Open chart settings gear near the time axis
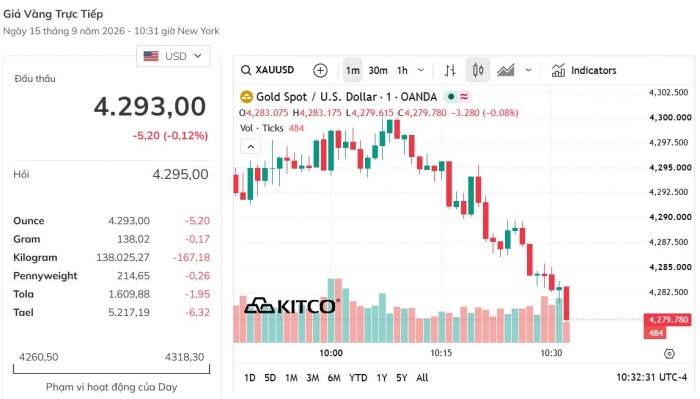Image resolution: width=700 pixels, height=399 pixels. pyautogui.click(x=669, y=353)
